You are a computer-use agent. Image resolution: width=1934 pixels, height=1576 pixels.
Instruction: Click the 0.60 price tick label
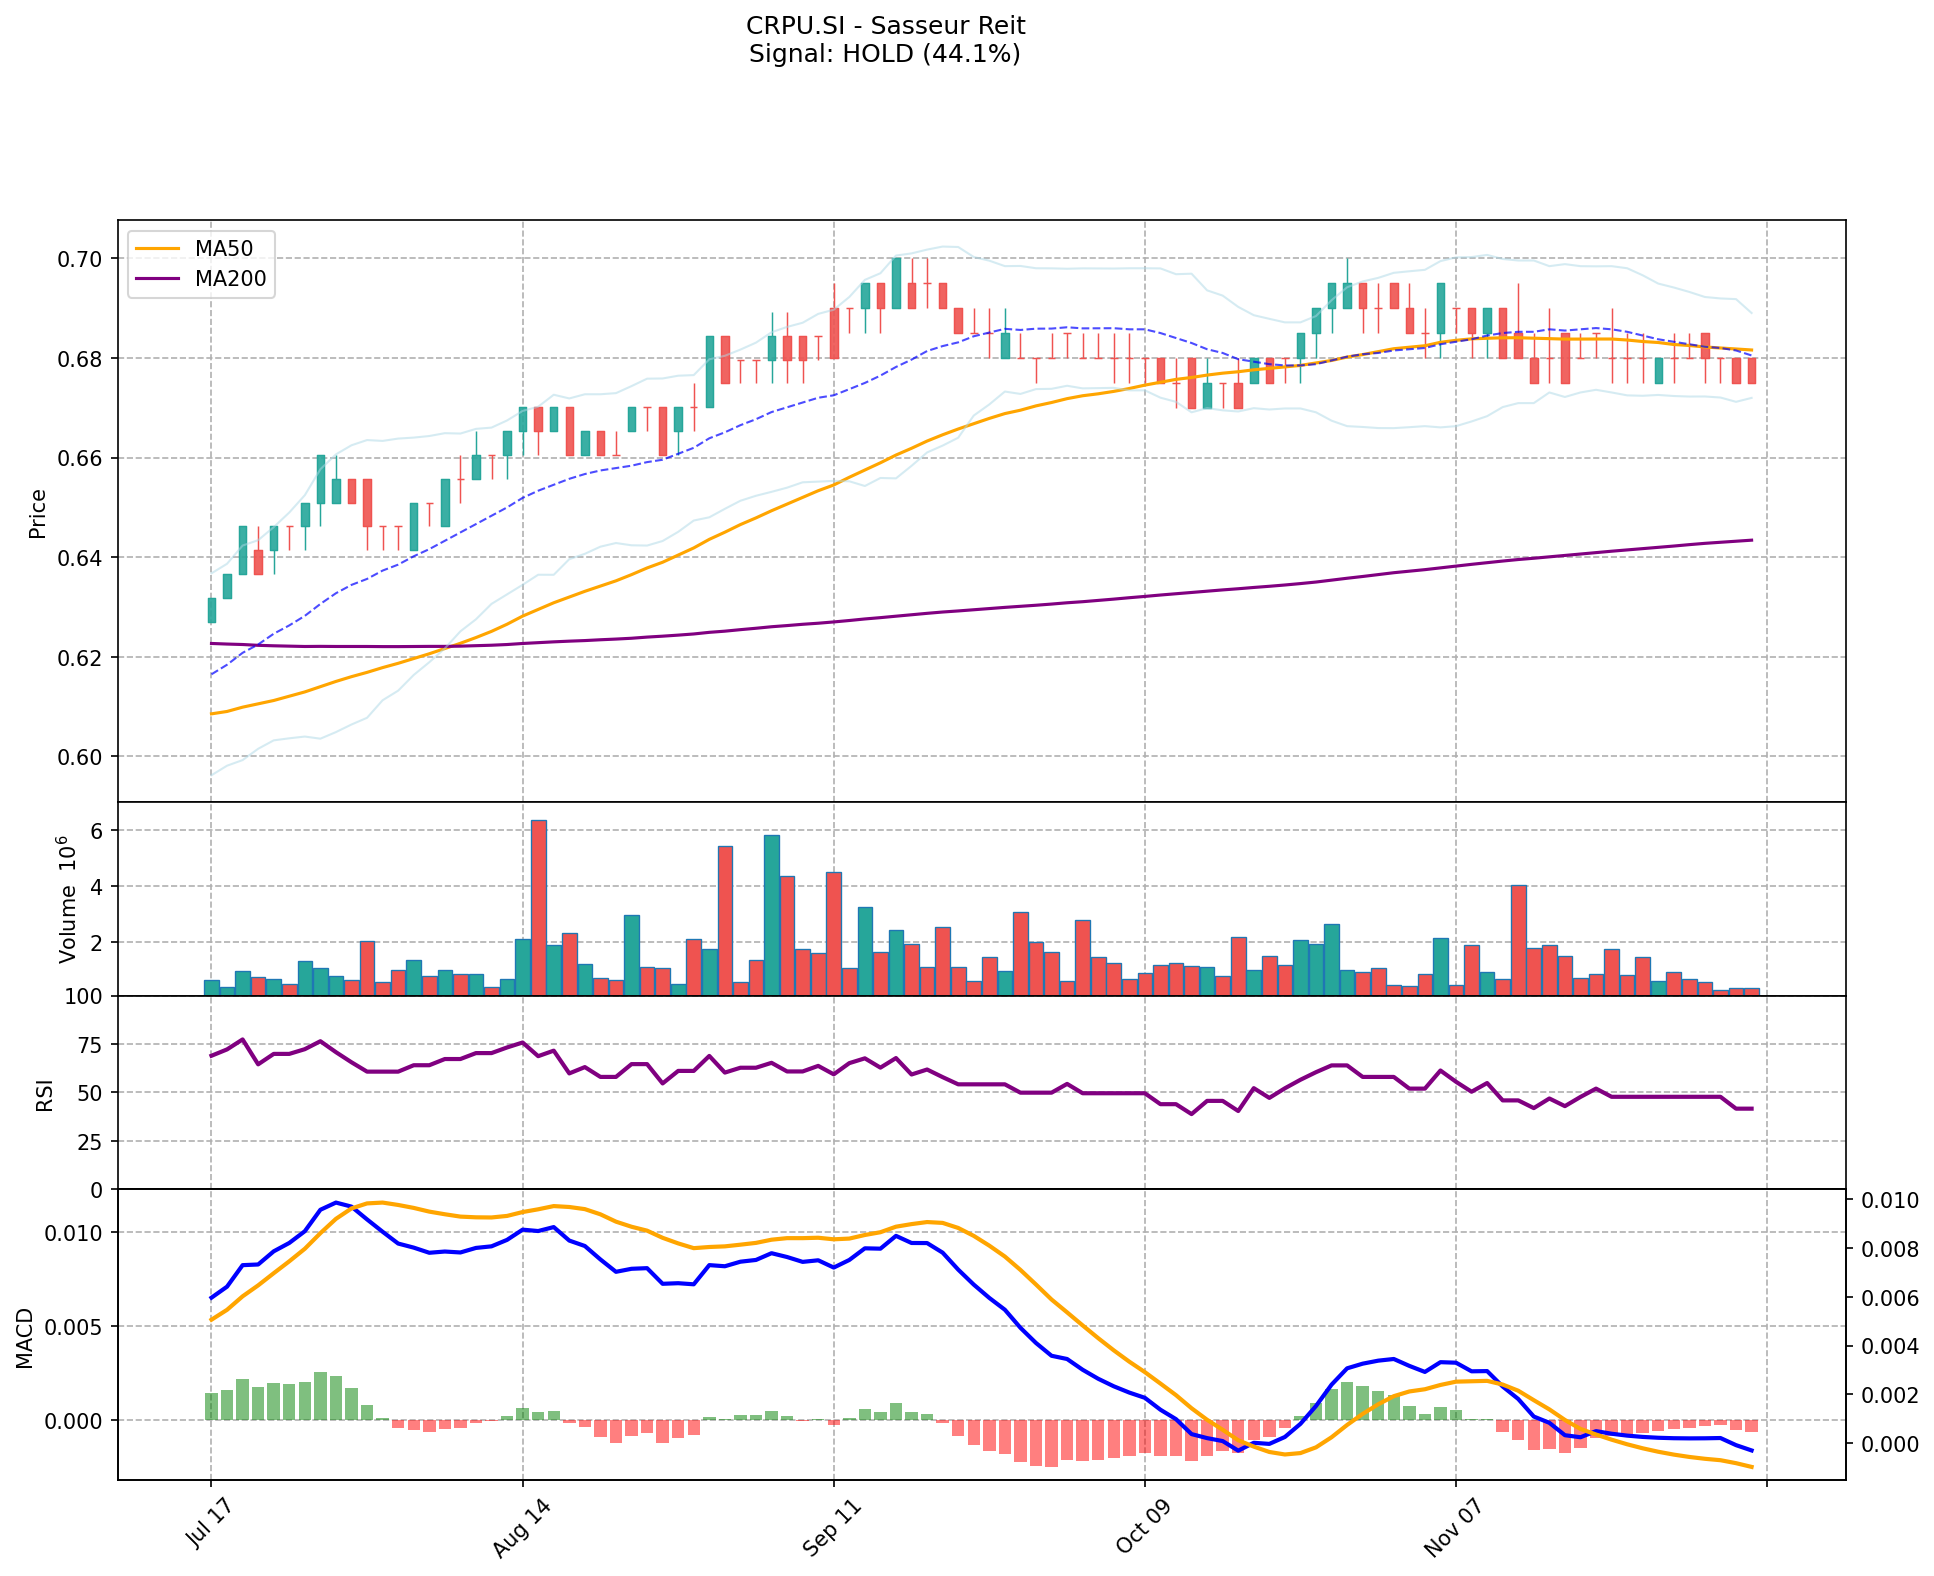(x=79, y=757)
